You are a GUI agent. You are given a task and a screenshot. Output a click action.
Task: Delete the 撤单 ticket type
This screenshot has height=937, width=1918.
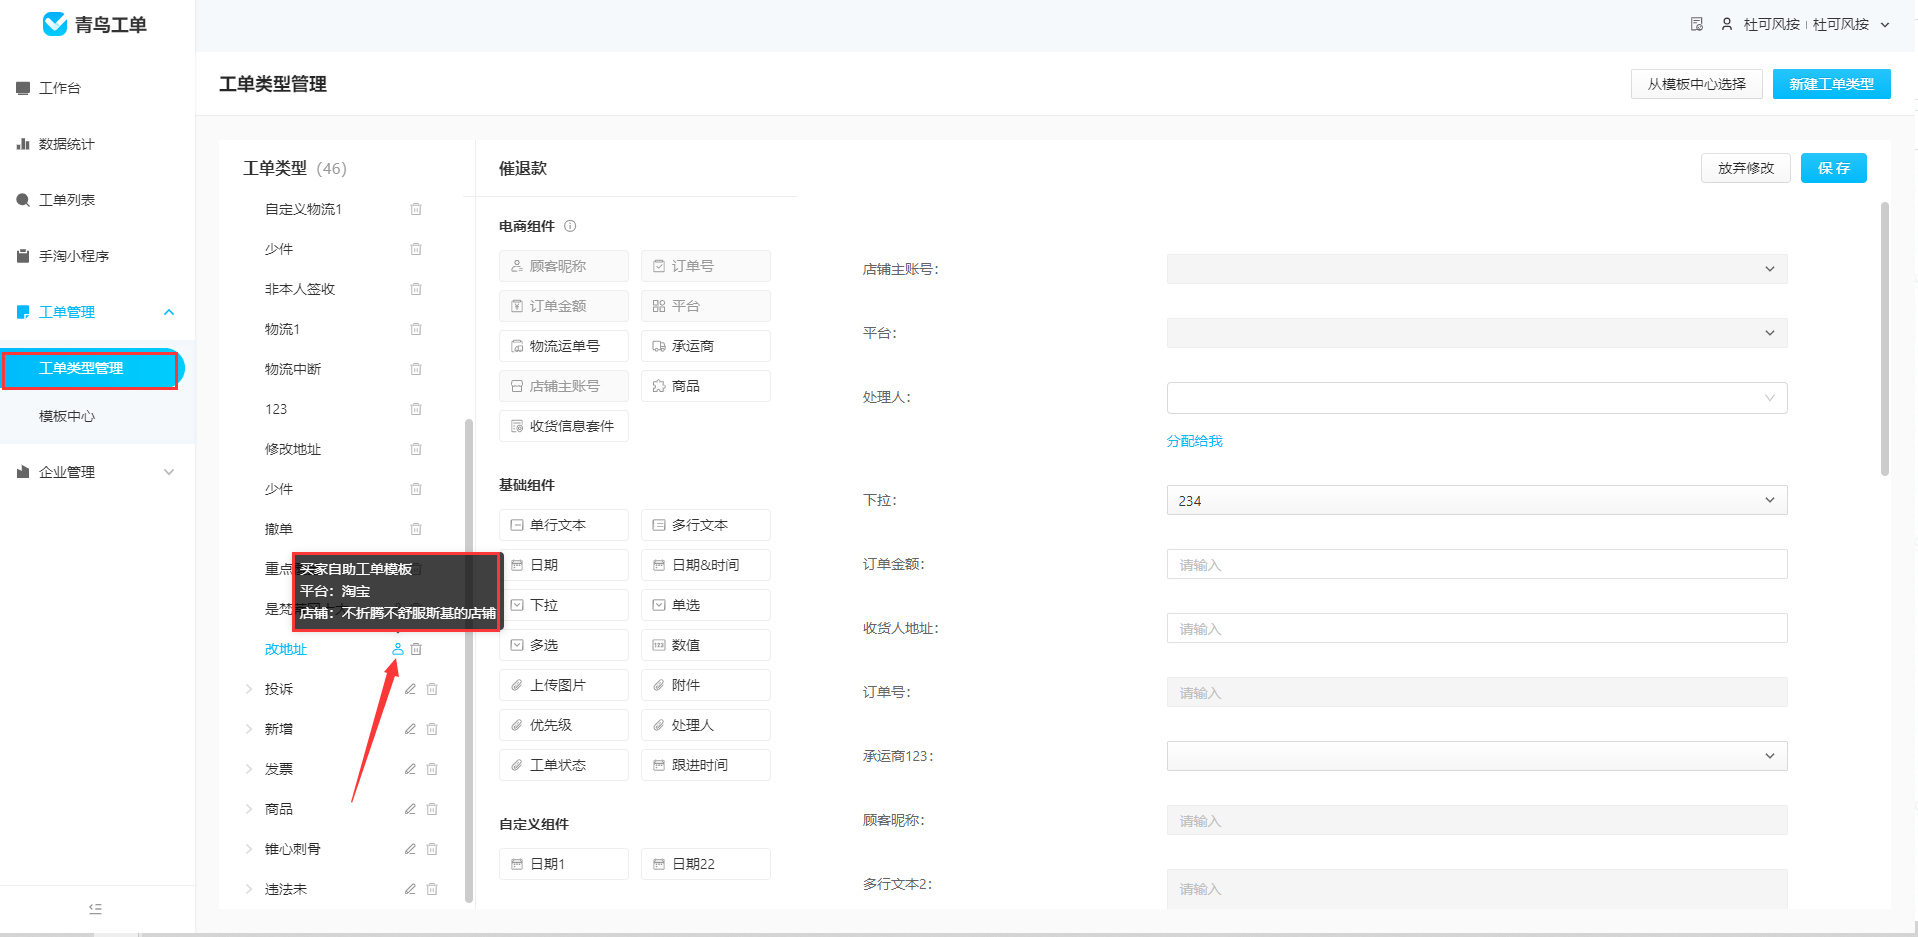(416, 529)
